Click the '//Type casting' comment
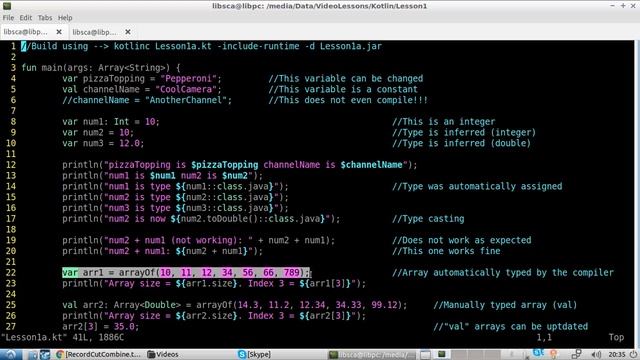 click(x=428, y=219)
